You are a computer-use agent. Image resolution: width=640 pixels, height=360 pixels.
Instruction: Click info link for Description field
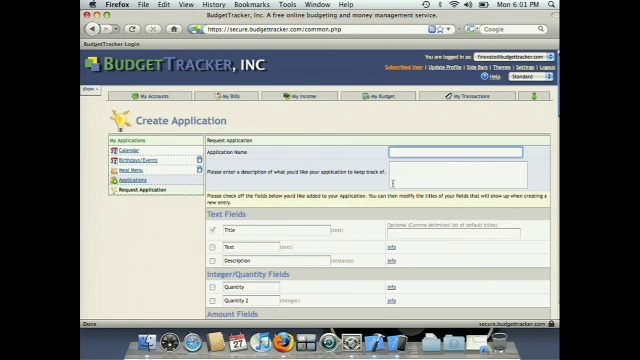tap(391, 260)
